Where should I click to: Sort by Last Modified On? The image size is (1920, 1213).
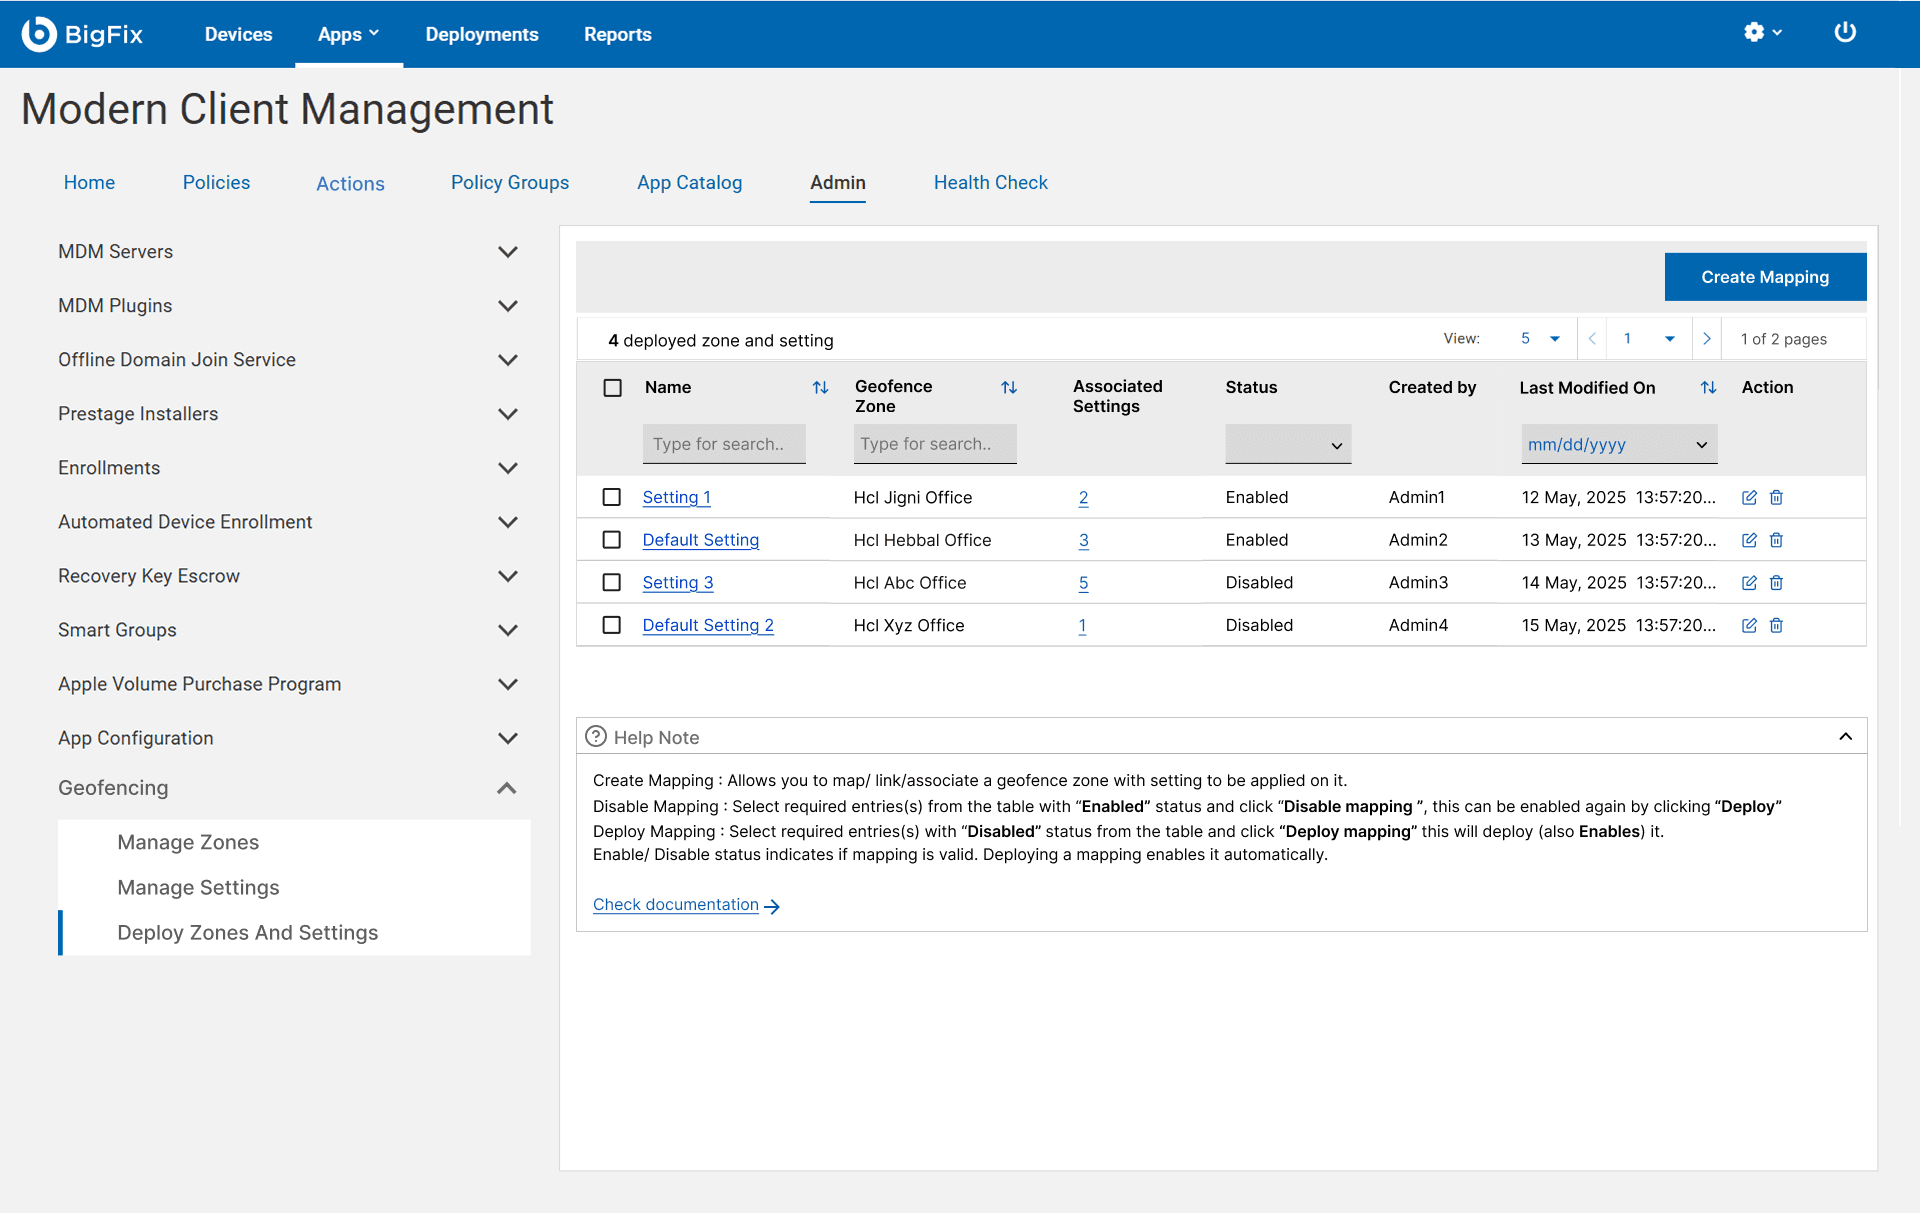tap(1708, 387)
